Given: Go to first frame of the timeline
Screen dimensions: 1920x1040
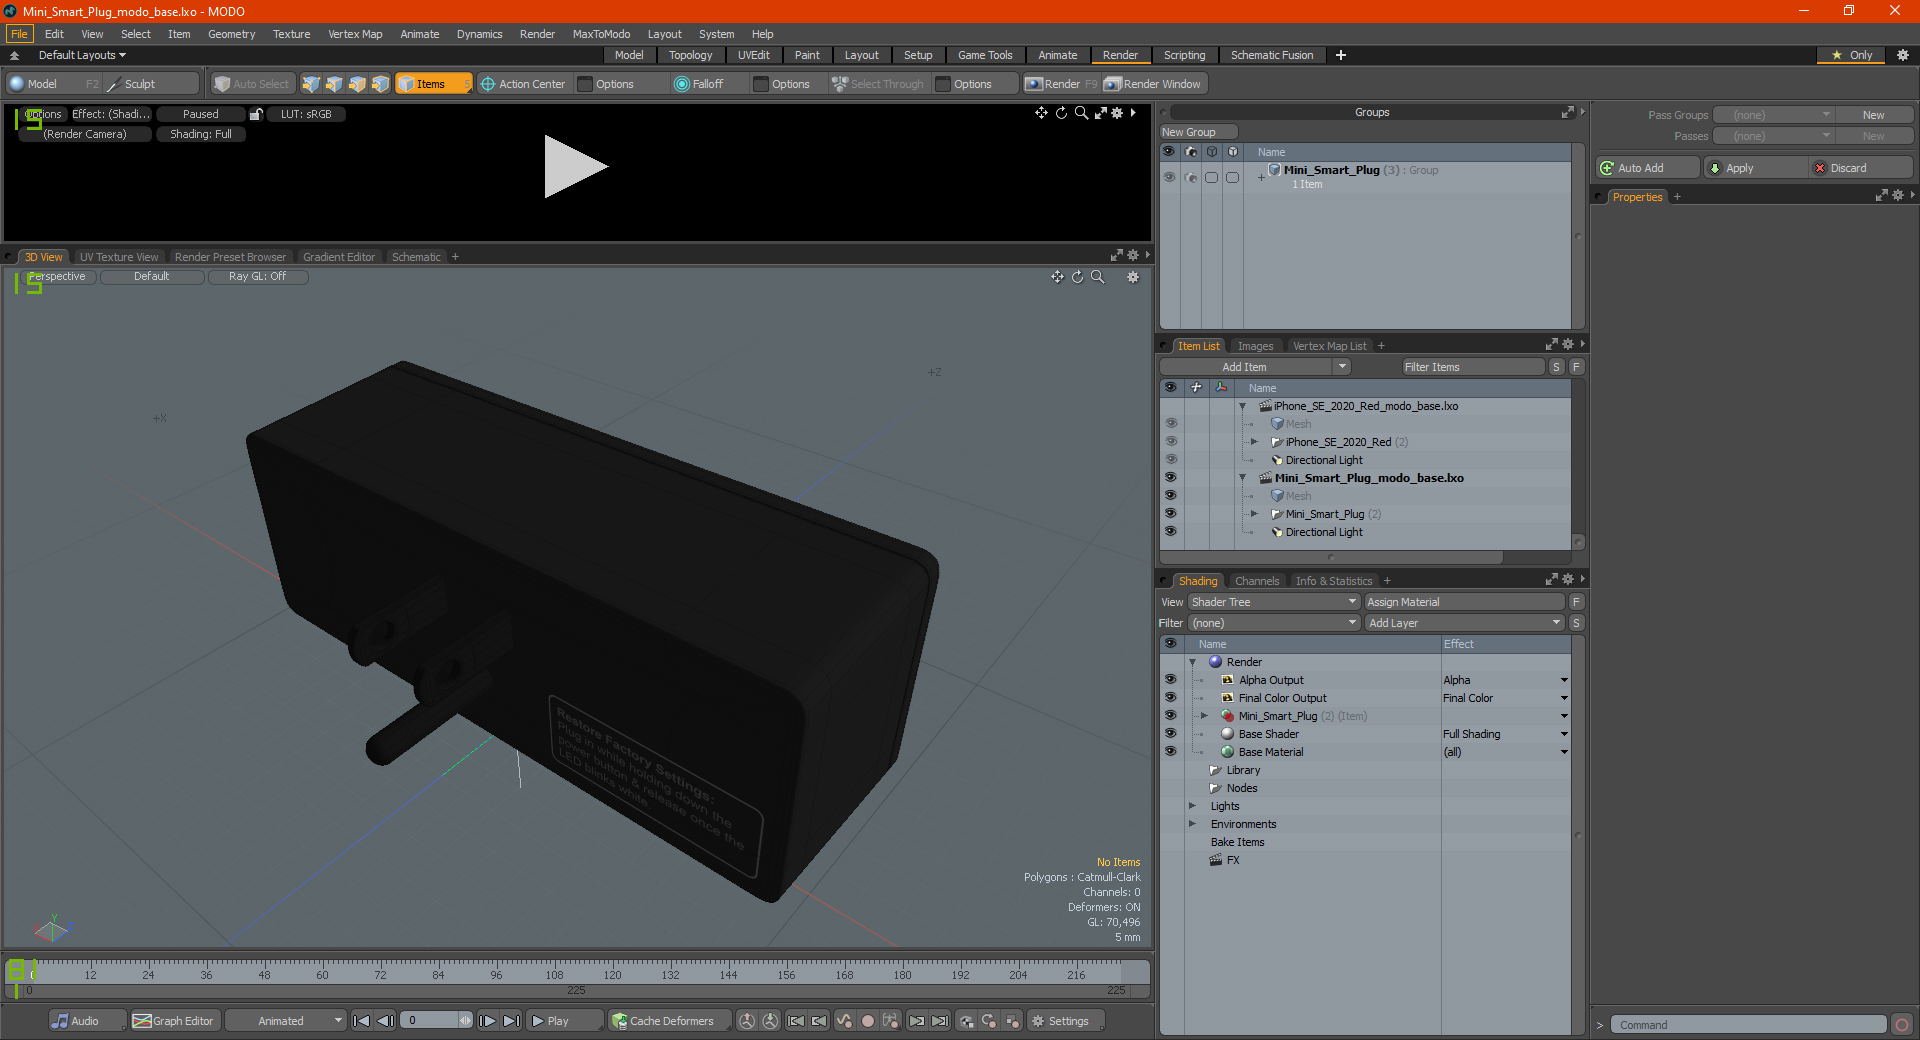Looking at the screenshot, I should click(x=362, y=1021).
